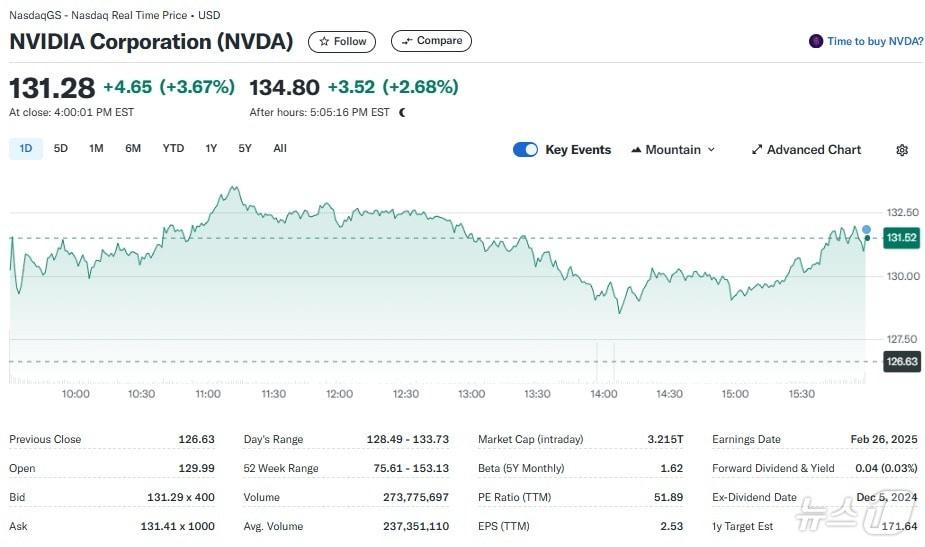Image resolution: width=925 pixels, height=547 pixels.
Task: Click the compare arrows icon
Action: (405, 42)
